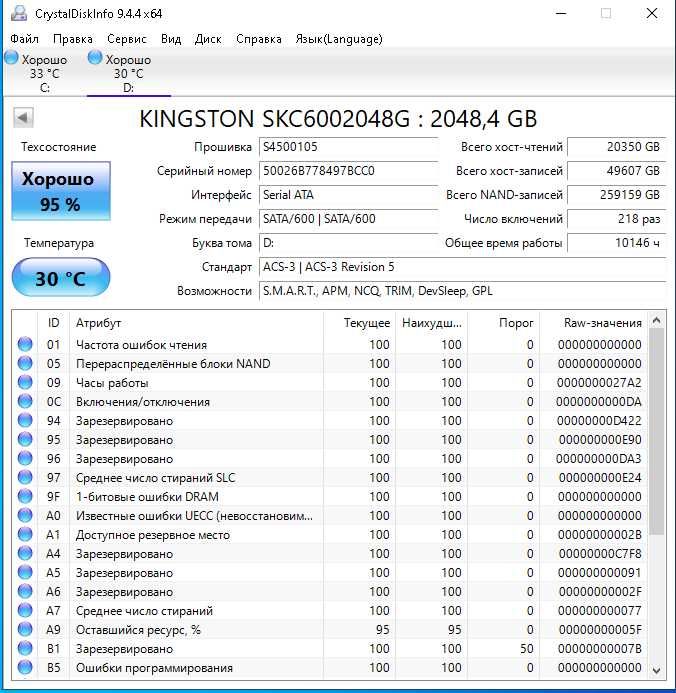
Task: Click status orb of attribute A9 row
Action: click(25, 629)
